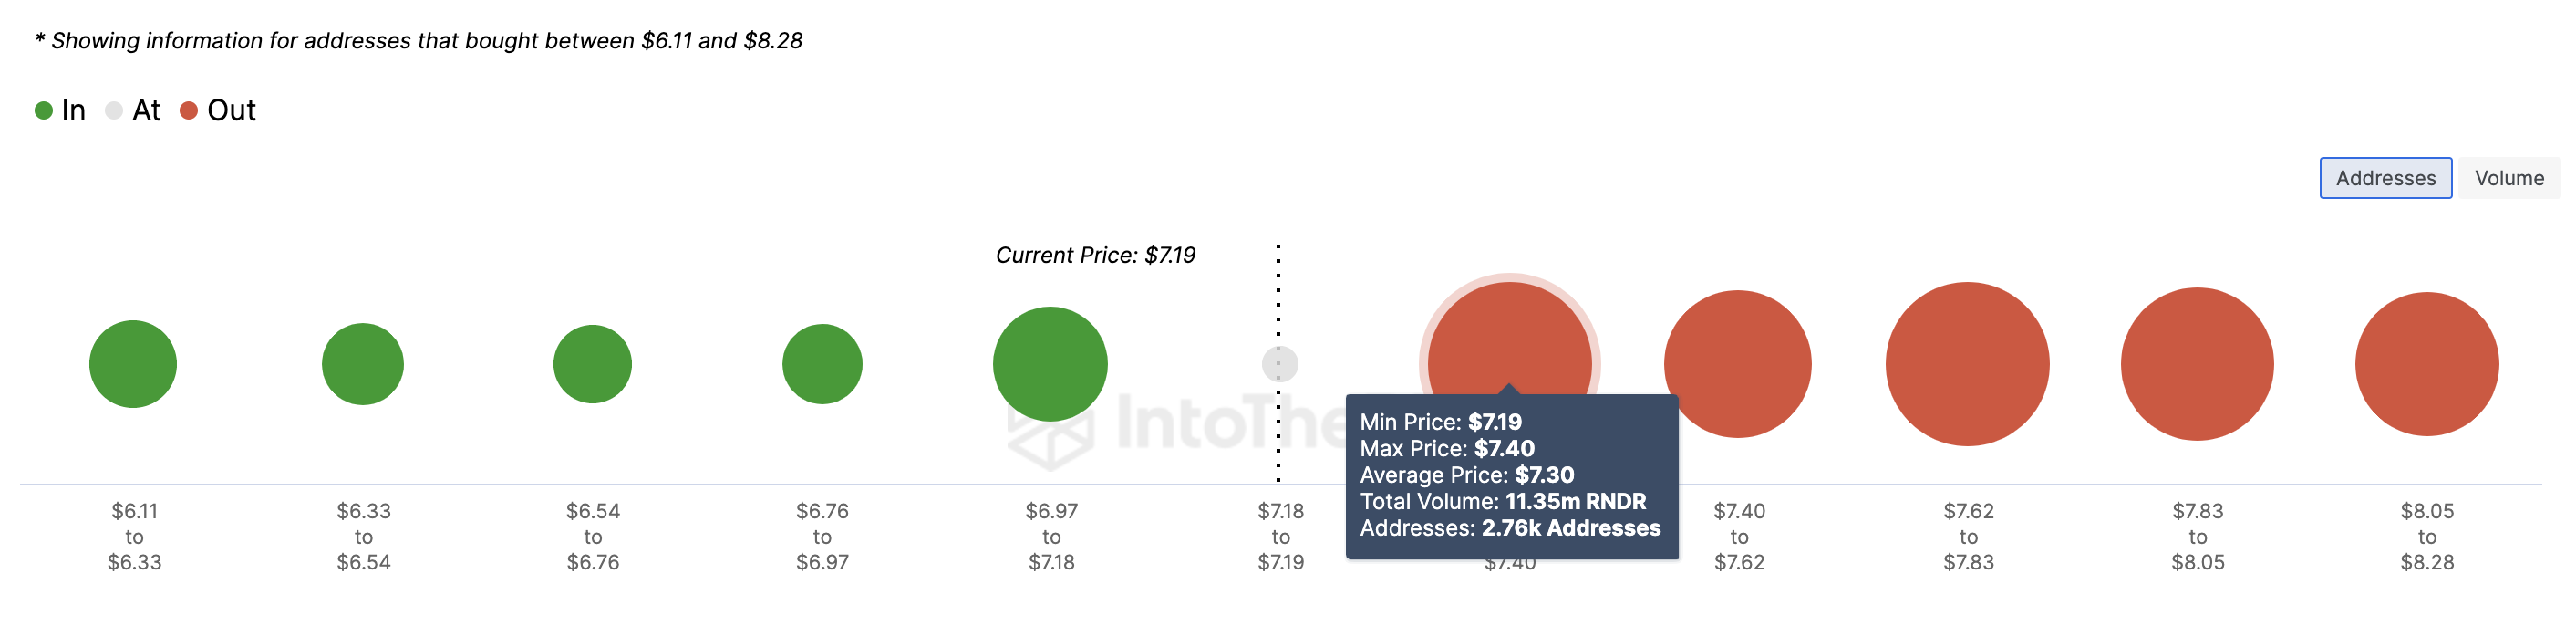
Task: Click the red bubble for $7.62 to $7.83
Action: pyautogui.click(x=1967, y=364)
